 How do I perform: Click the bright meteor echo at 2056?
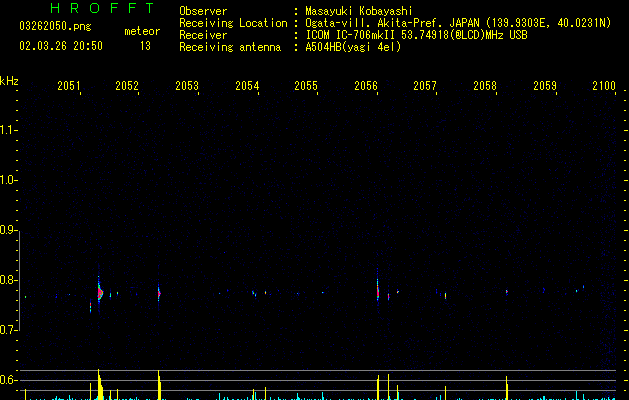click(378, 292)
